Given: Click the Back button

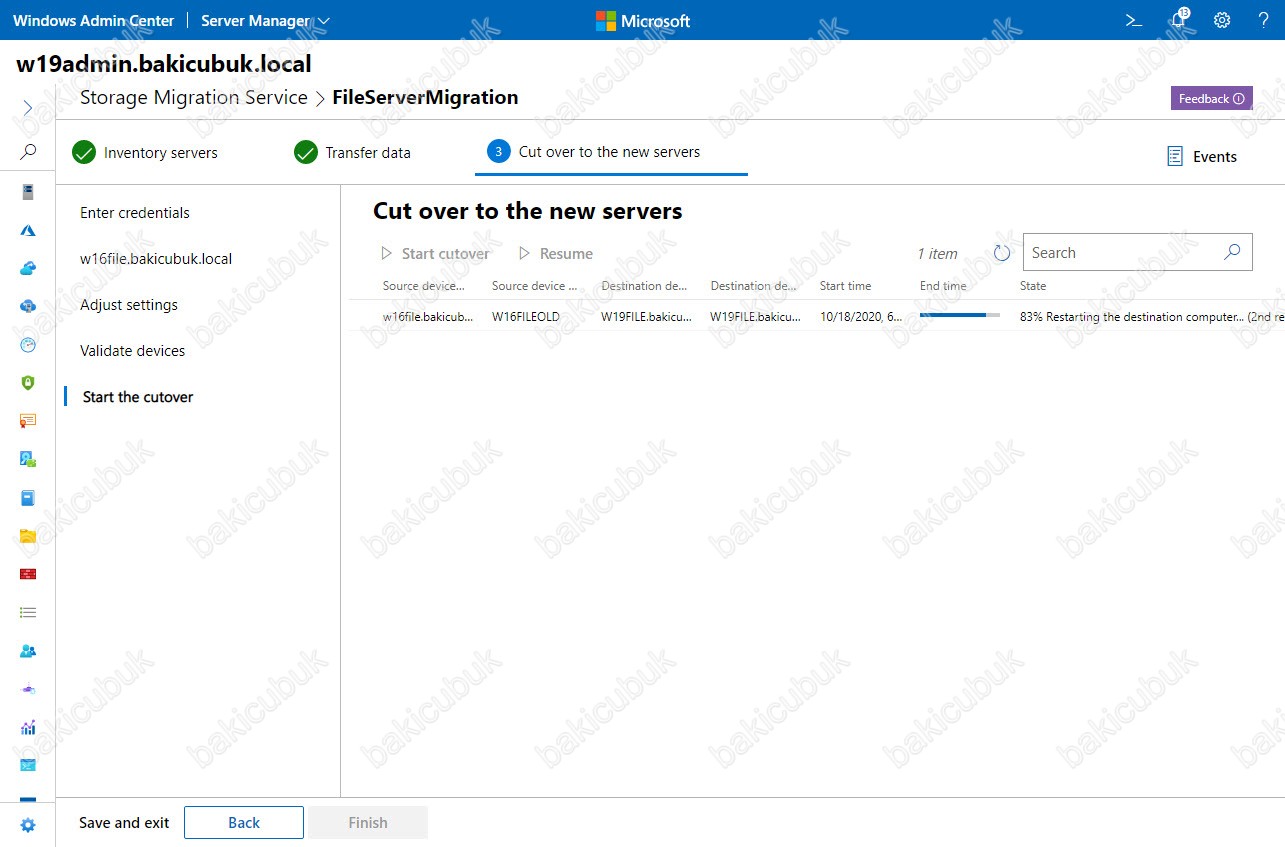Looking at the screenshot, I should point(244,823).
